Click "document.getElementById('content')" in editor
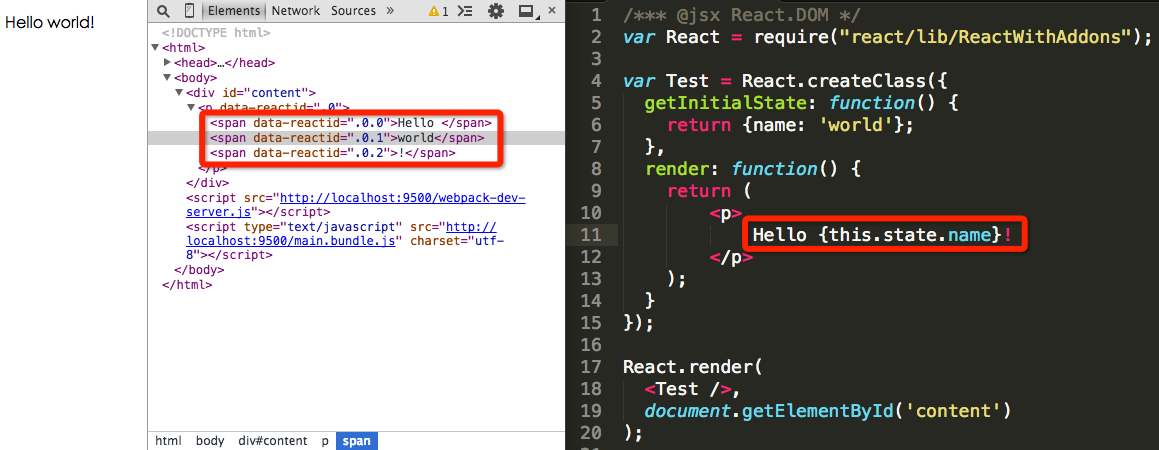This screenshot has height=450, width=1159. tap(827, 411)
